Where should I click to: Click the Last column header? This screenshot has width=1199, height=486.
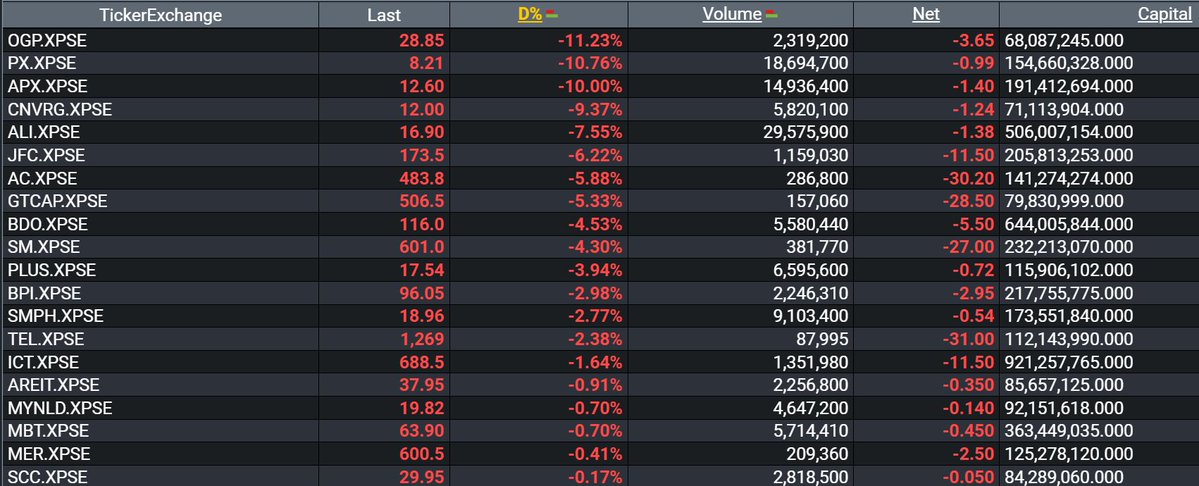[x=384, y=15]
